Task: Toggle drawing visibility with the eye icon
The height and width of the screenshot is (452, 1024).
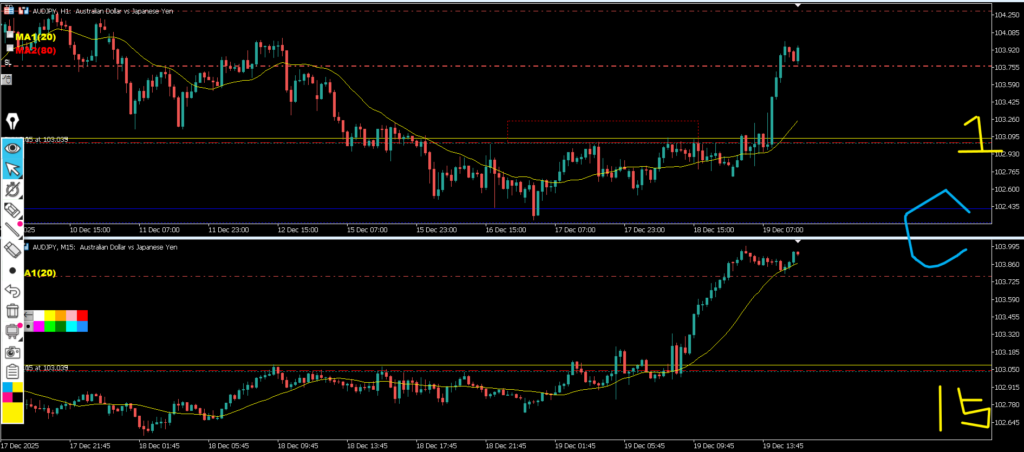Action: 12,146
